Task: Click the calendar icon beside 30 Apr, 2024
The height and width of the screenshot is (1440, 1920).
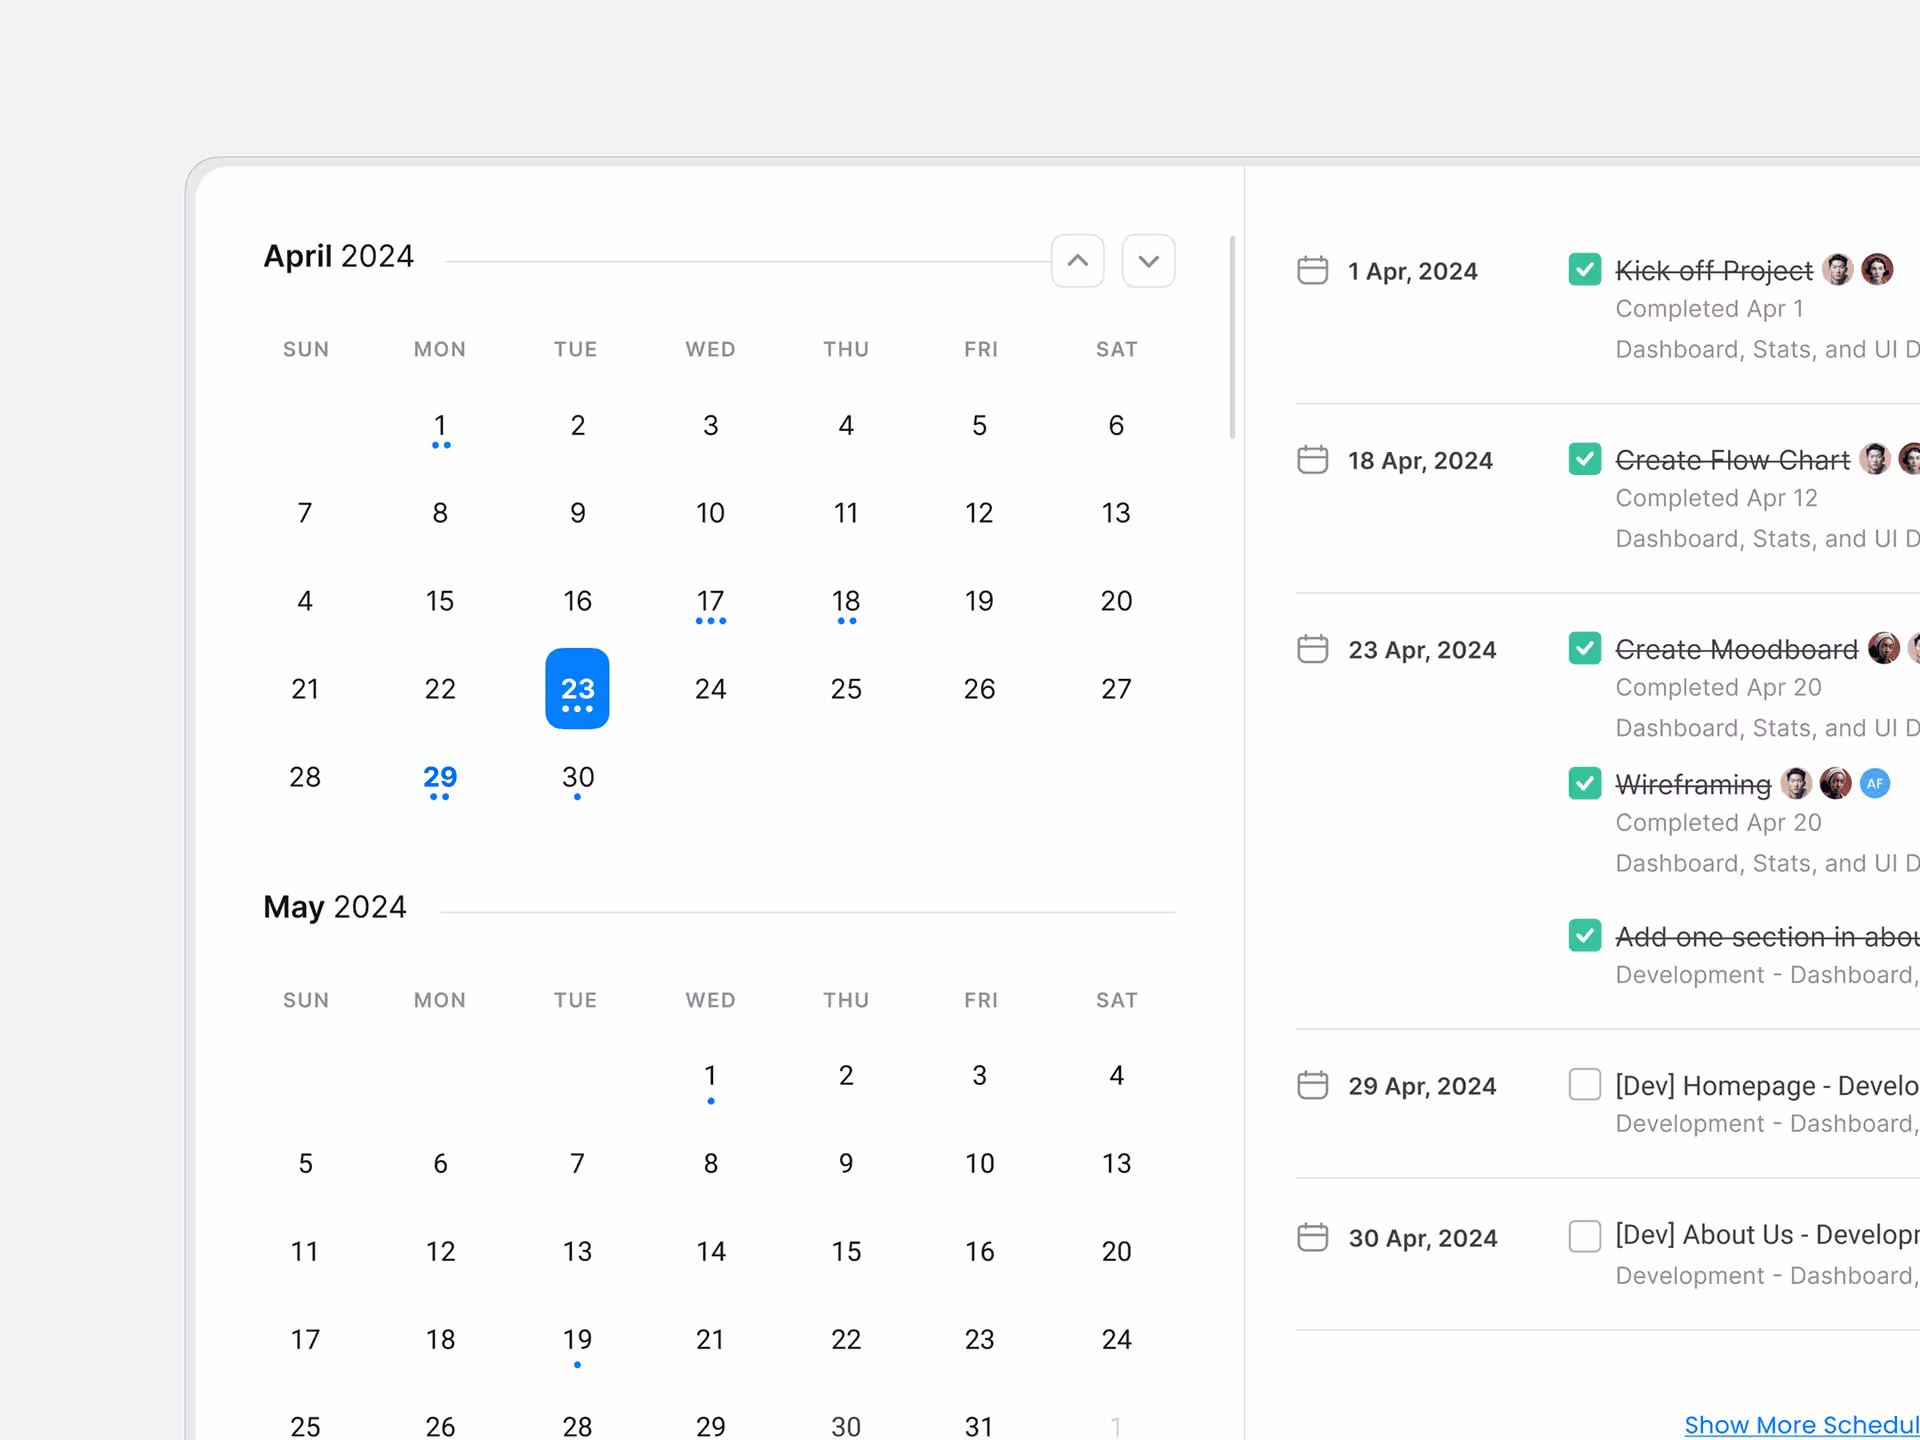Action: pyautogui.click(x=1312, y=1237)
